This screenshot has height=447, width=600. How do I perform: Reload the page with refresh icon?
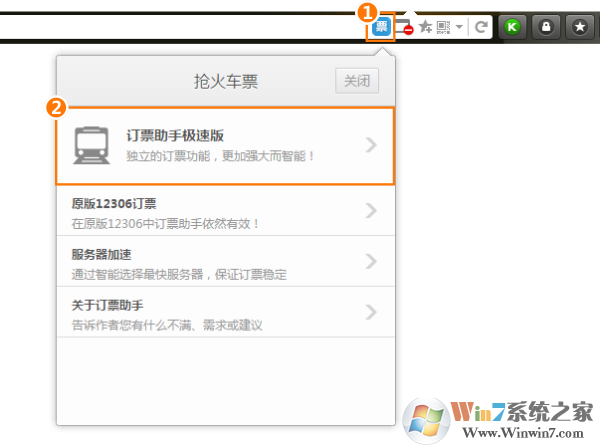481,27
